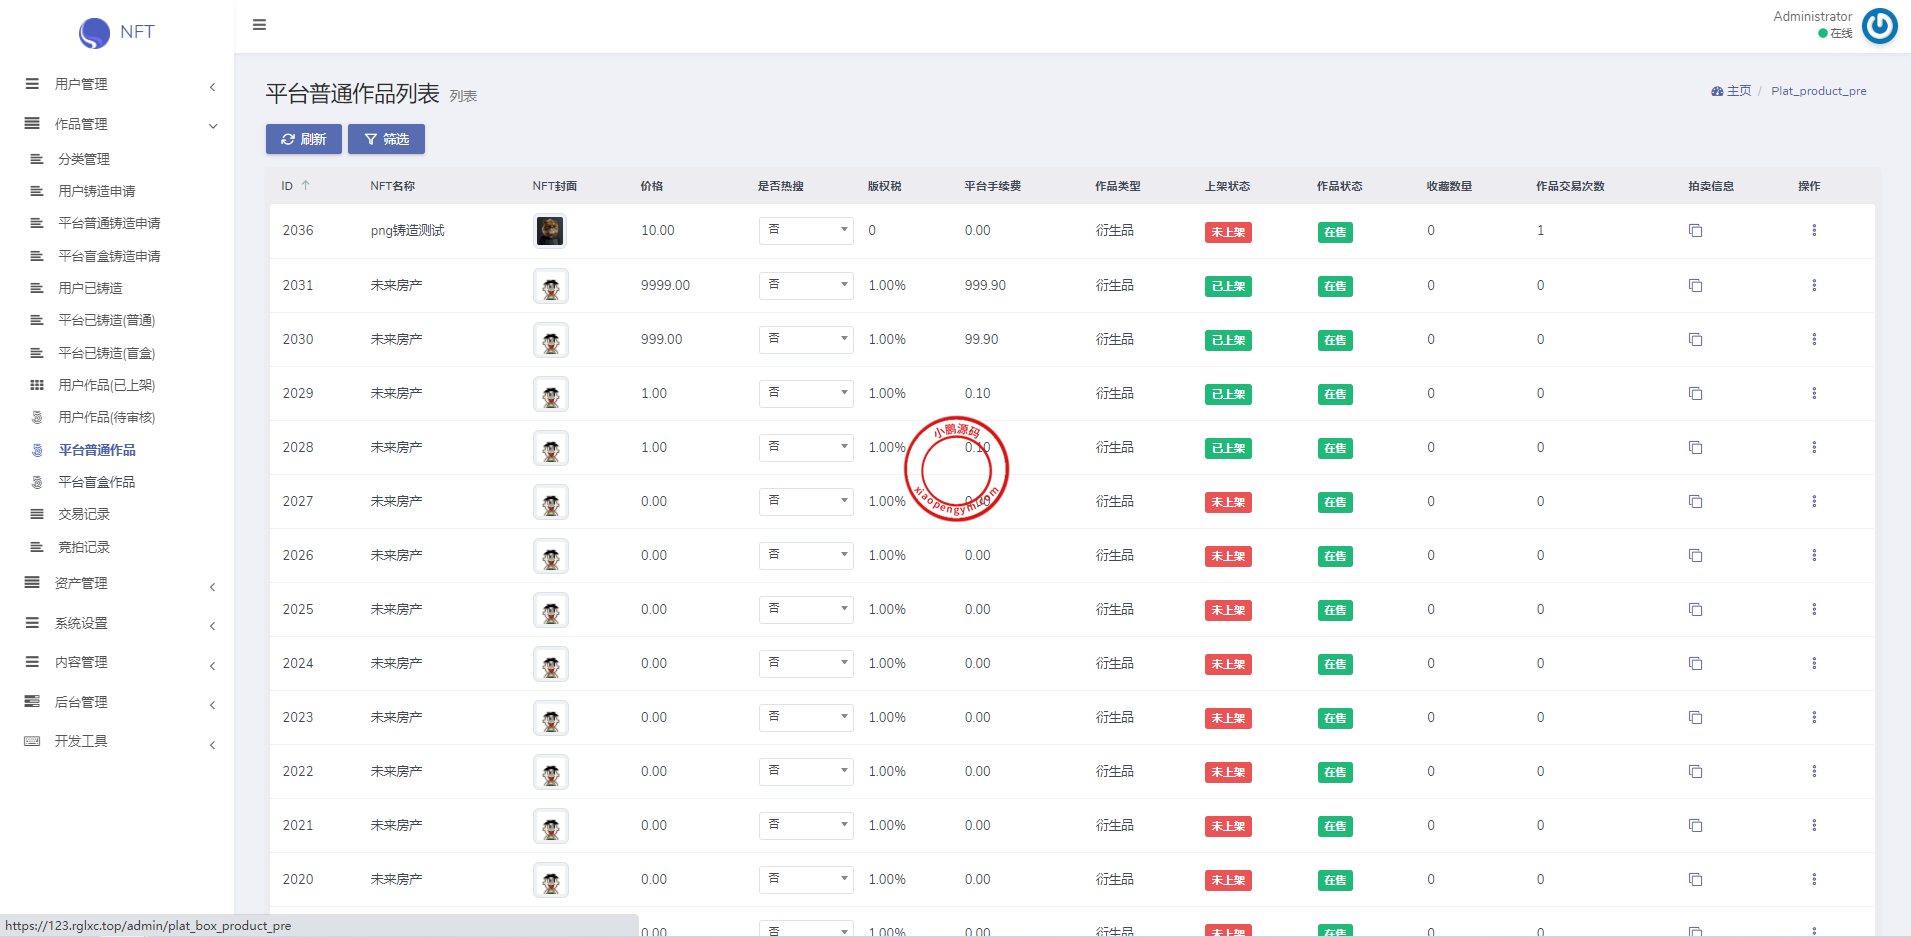Expand the 用户管理 sidebar section
1911x937 pixels.
[x=120, y=85]
